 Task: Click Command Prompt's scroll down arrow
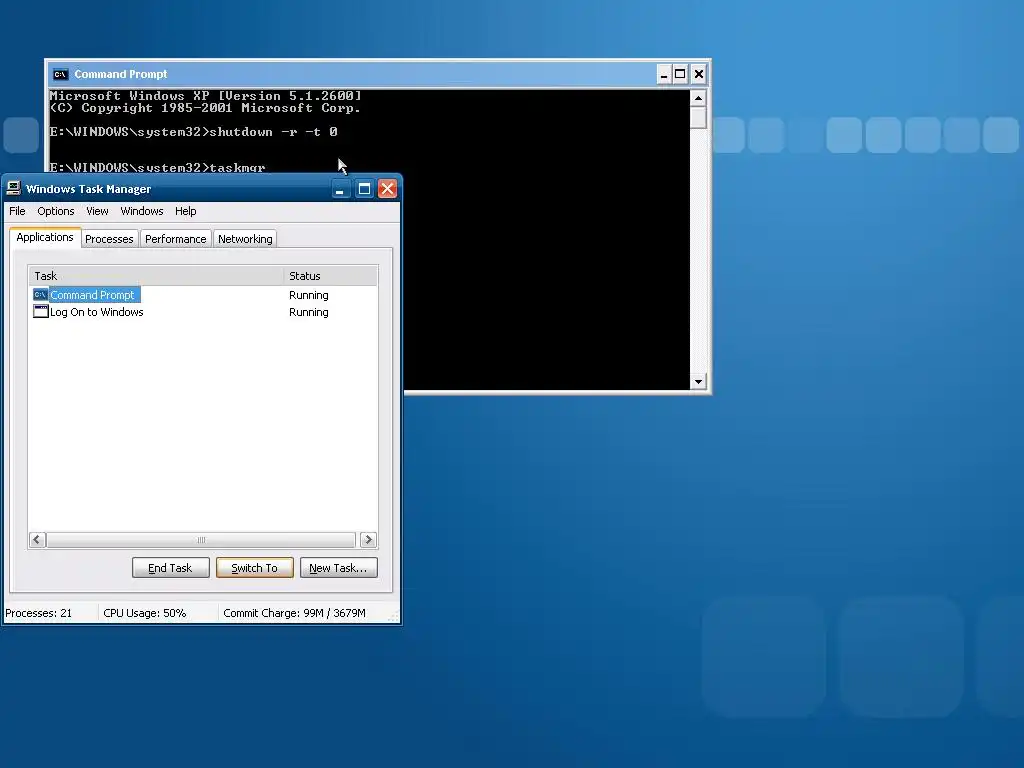698,381
